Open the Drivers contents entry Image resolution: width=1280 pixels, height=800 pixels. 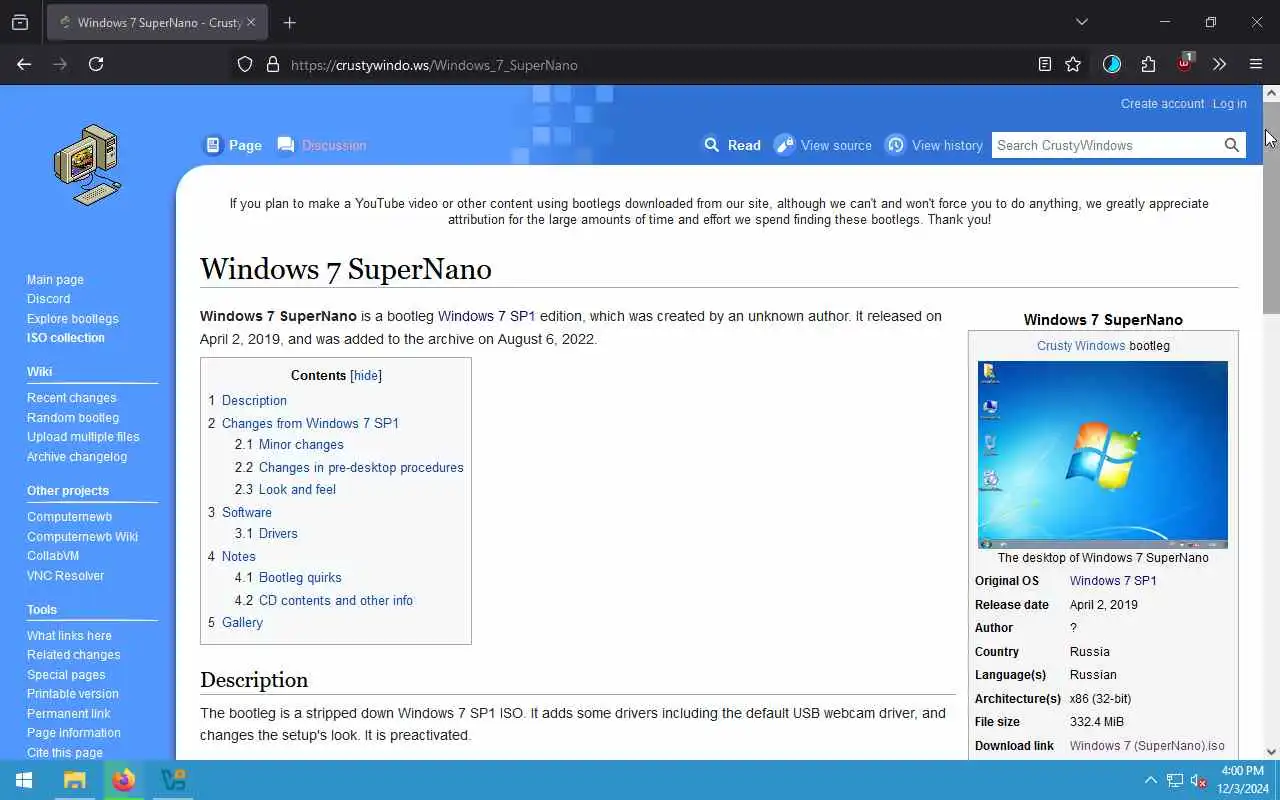278,533
